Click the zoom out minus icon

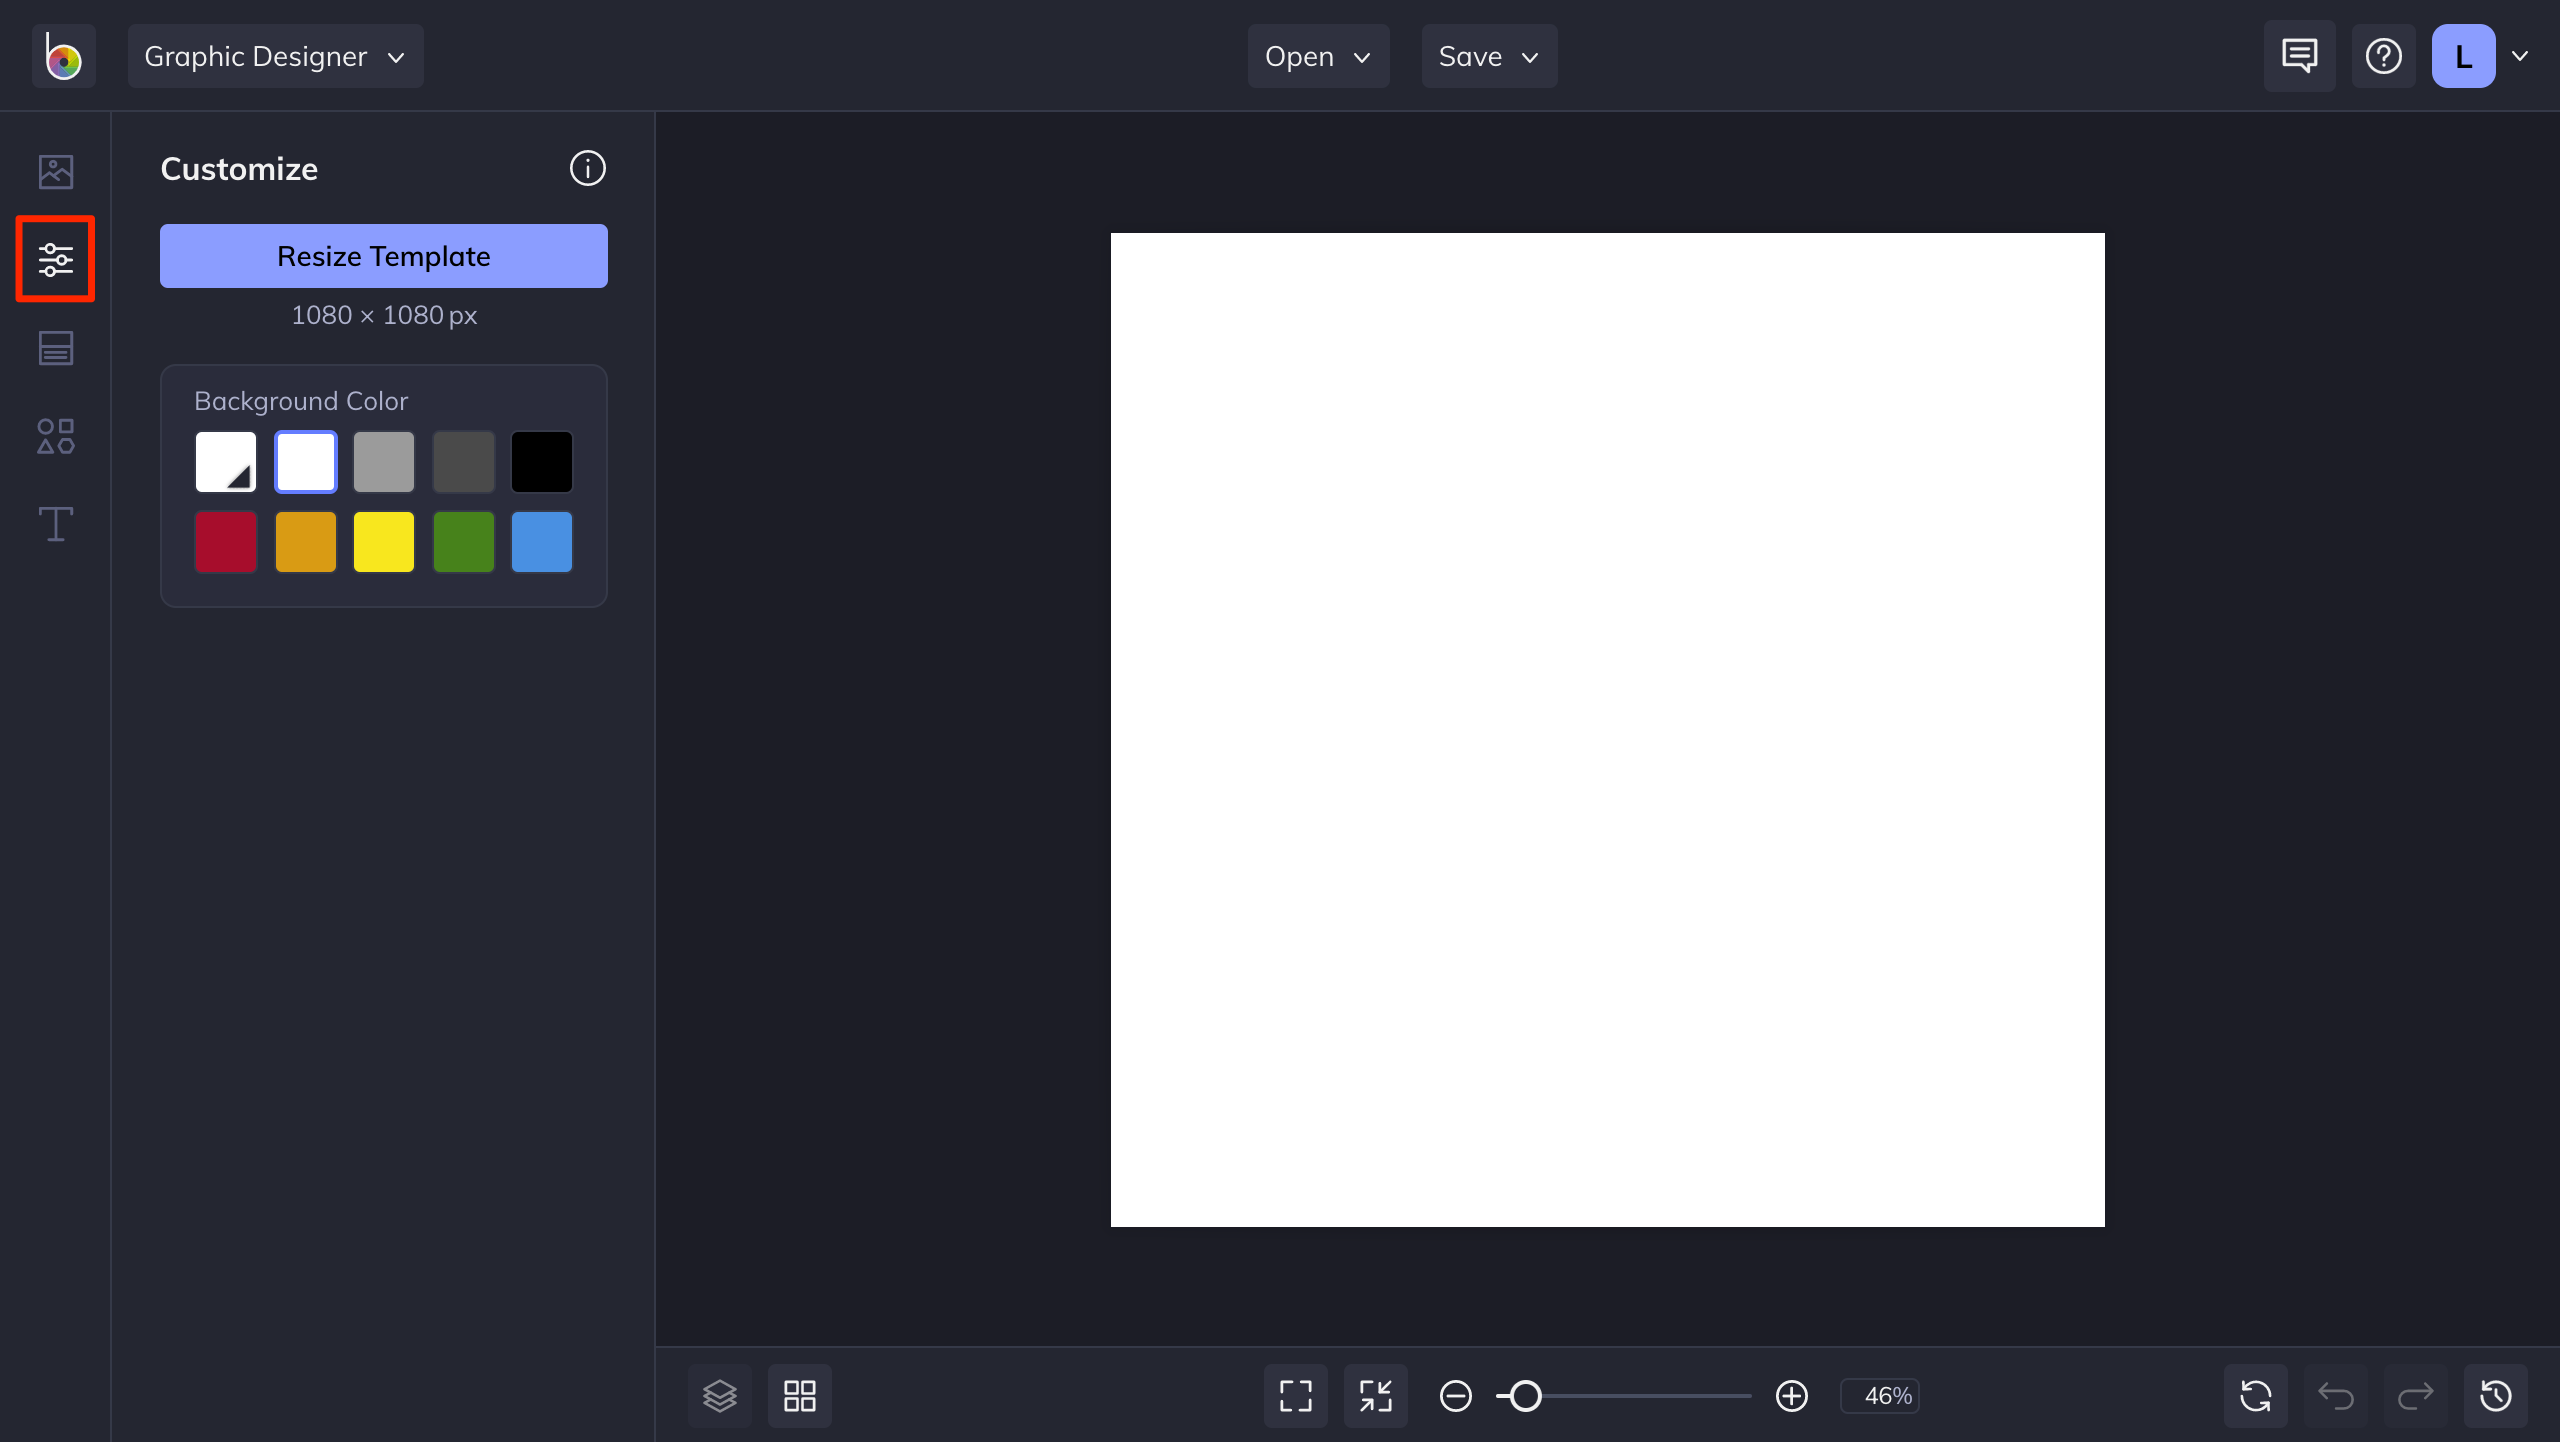pyautogui.click(x=1455, y=1395)
